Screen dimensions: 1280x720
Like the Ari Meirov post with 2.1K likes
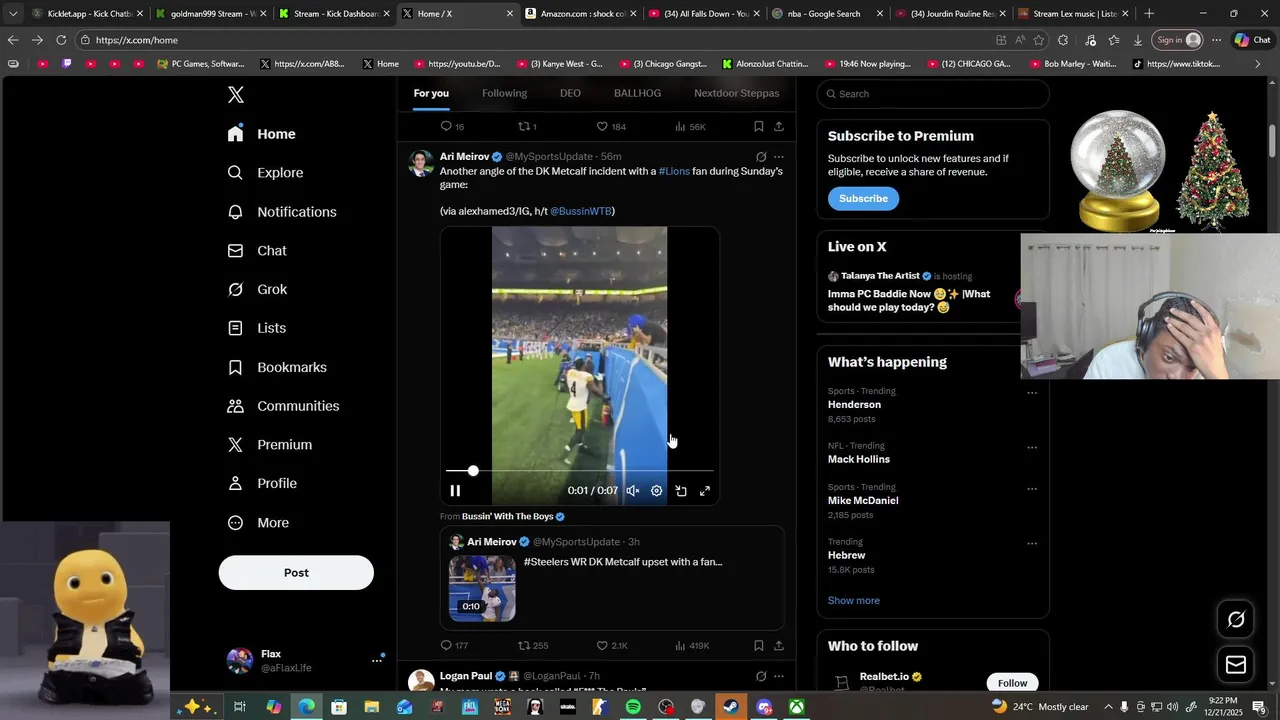tap(612, 646)
